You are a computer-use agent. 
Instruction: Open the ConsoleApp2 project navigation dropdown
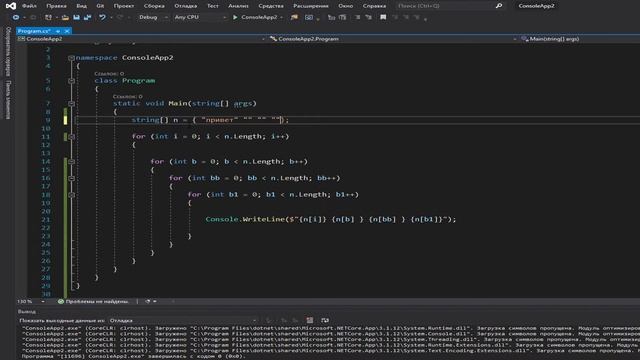click(141, 39)
